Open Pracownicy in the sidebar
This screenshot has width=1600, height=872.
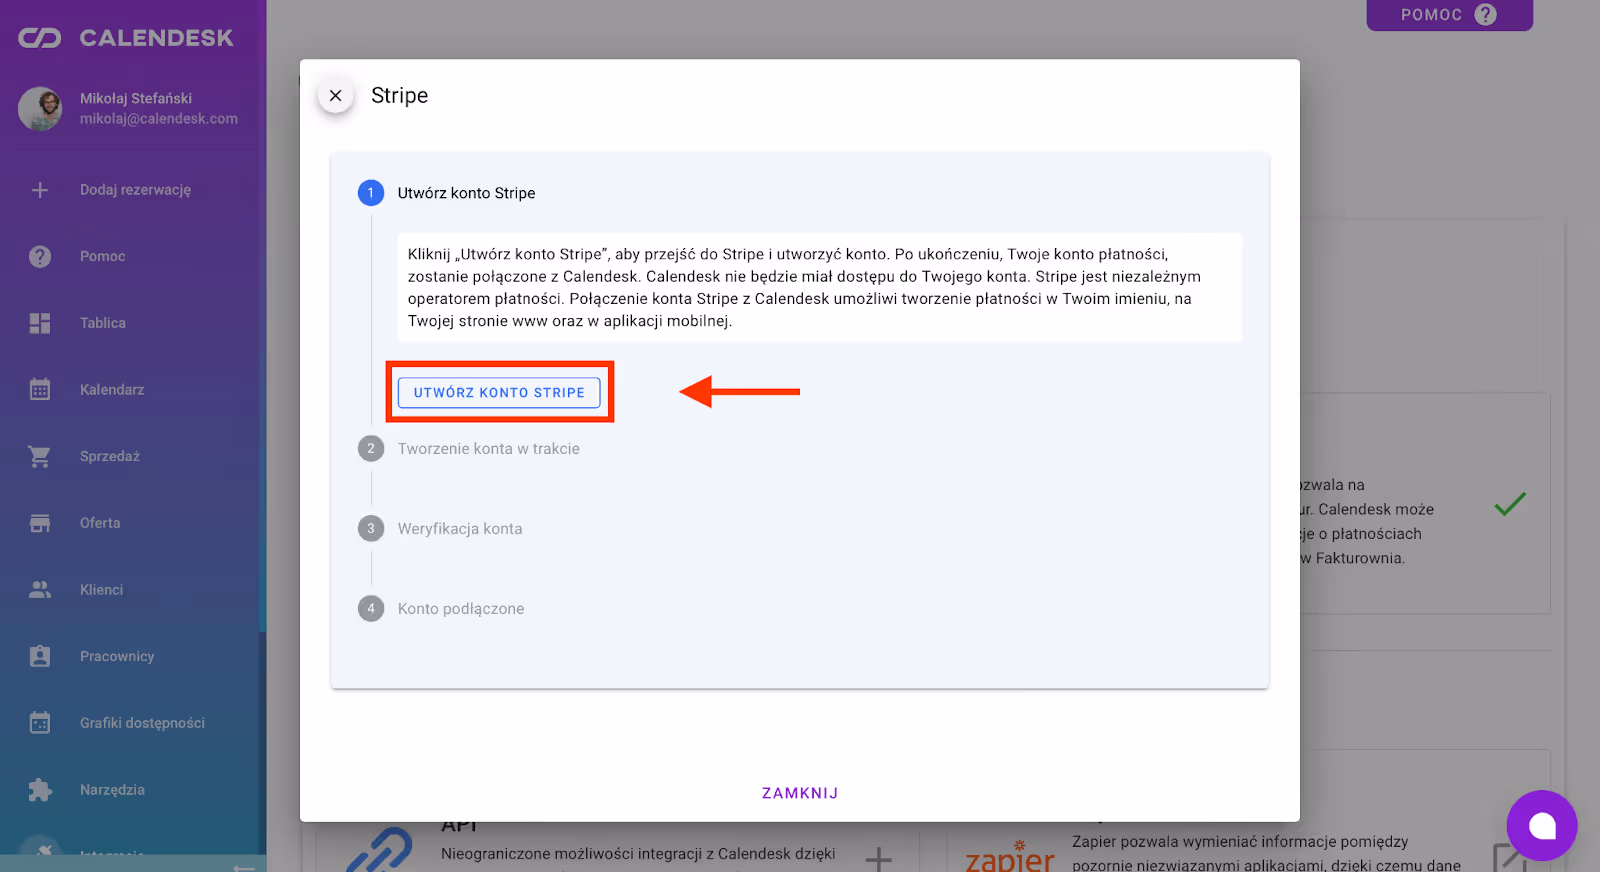117,657
